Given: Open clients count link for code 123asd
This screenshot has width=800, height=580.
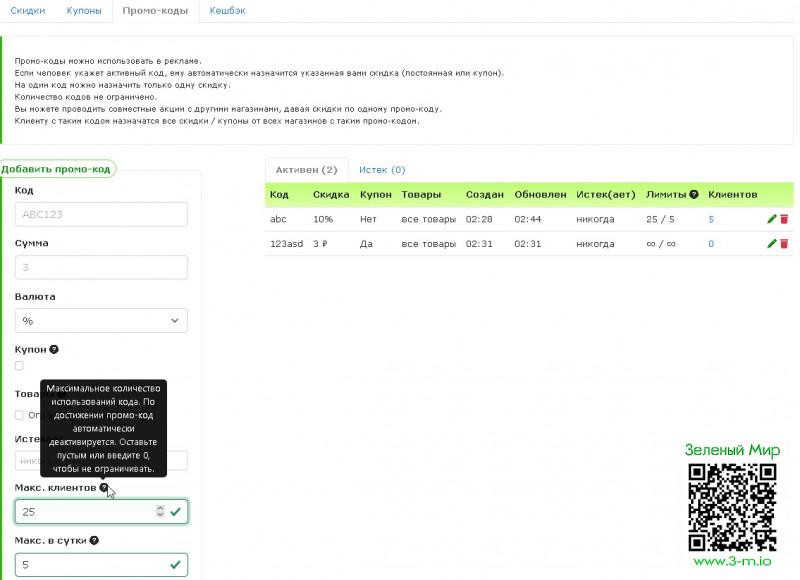Looking at the screenshot, I should pyautogui.click(x=711, y=243).
